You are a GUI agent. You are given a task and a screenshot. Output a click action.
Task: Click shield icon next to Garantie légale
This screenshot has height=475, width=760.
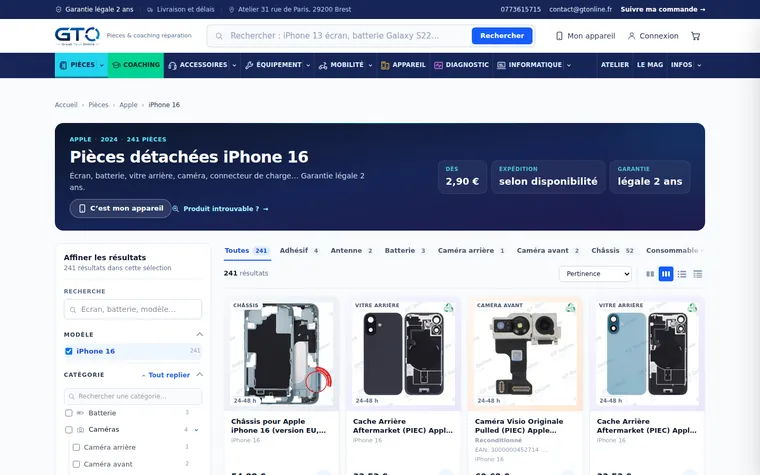tap(59, 9)
